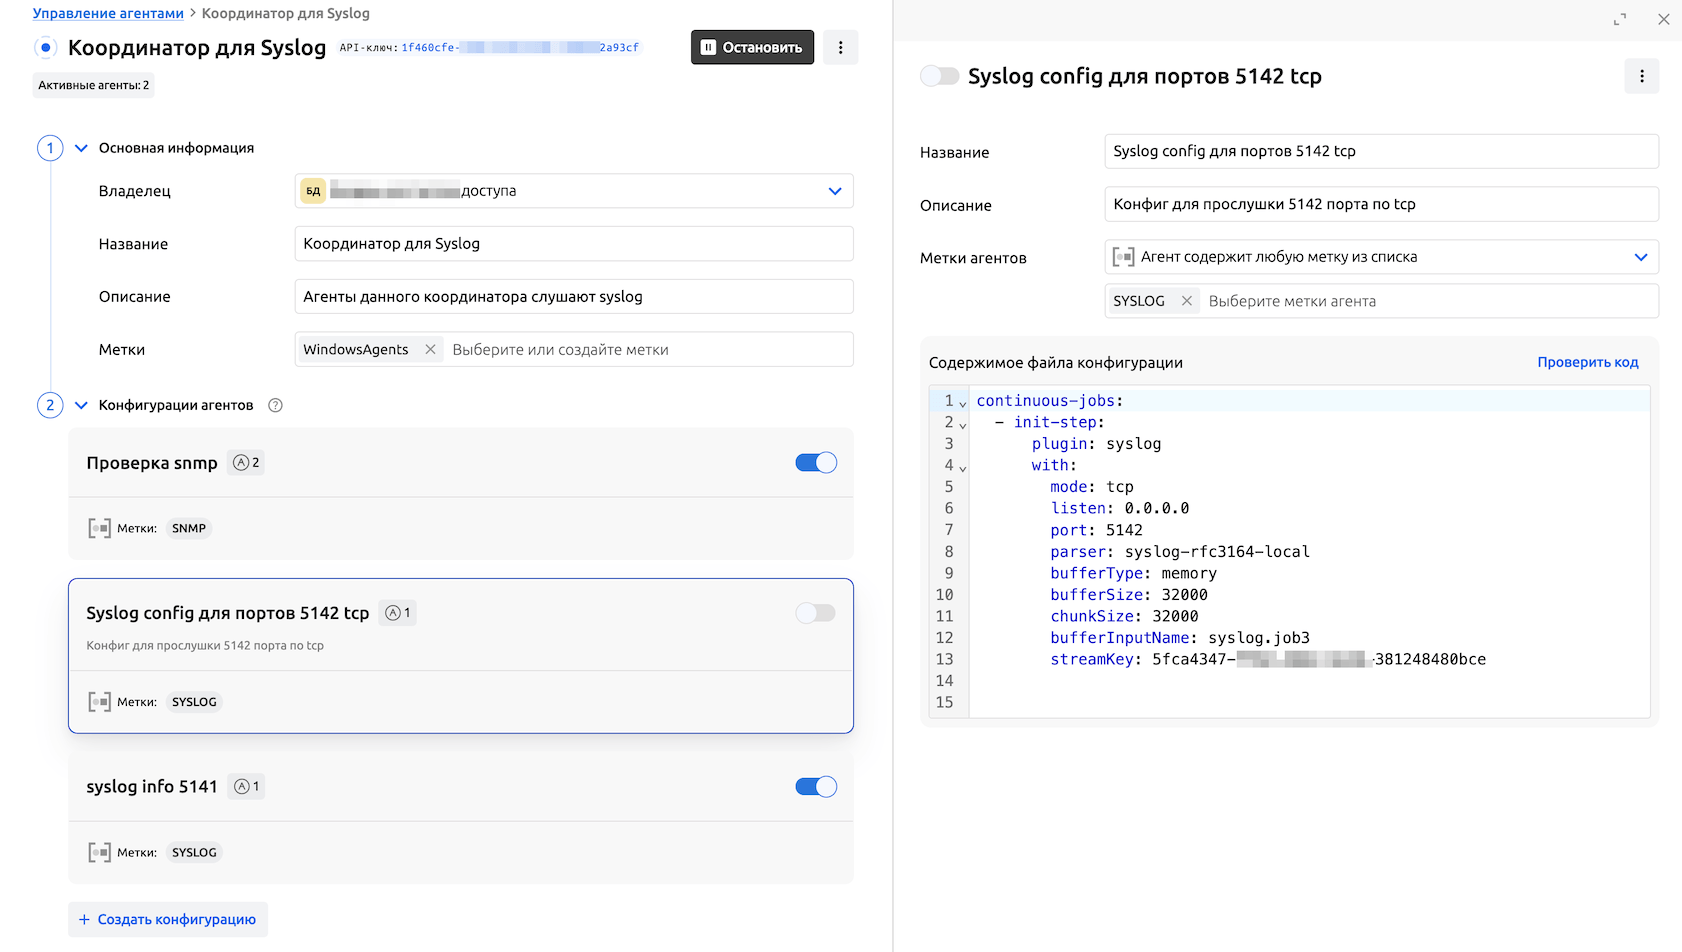This screenshot has width=1682, height=952.
Task: Enable Syslog config 5142 tcp card toggle
Action: pos(815,613)
